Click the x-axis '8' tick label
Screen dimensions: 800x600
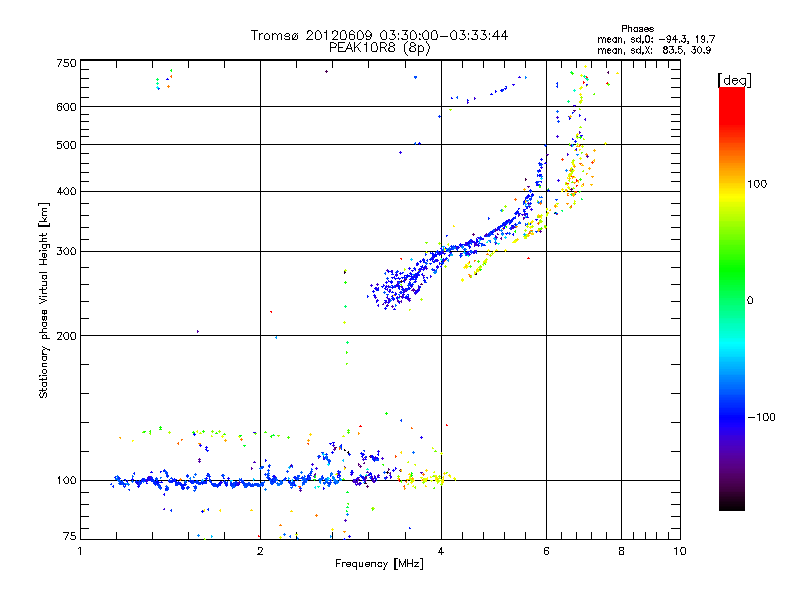(x=621, y=551)
